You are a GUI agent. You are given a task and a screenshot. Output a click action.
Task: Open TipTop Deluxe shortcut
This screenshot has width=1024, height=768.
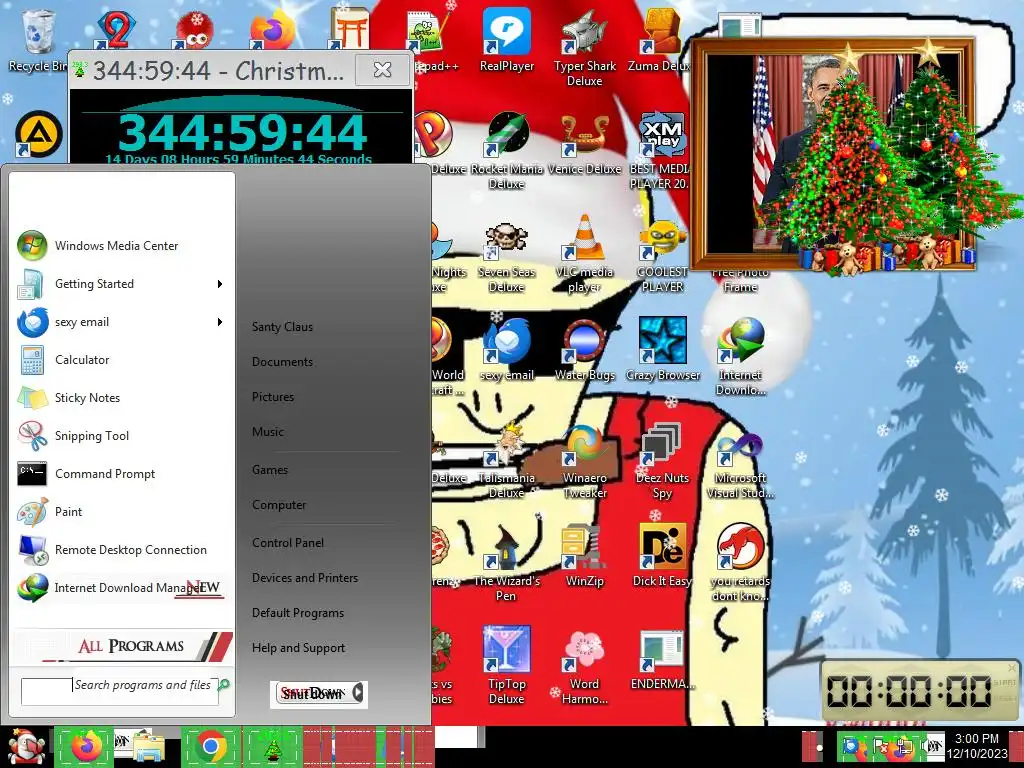506,666
